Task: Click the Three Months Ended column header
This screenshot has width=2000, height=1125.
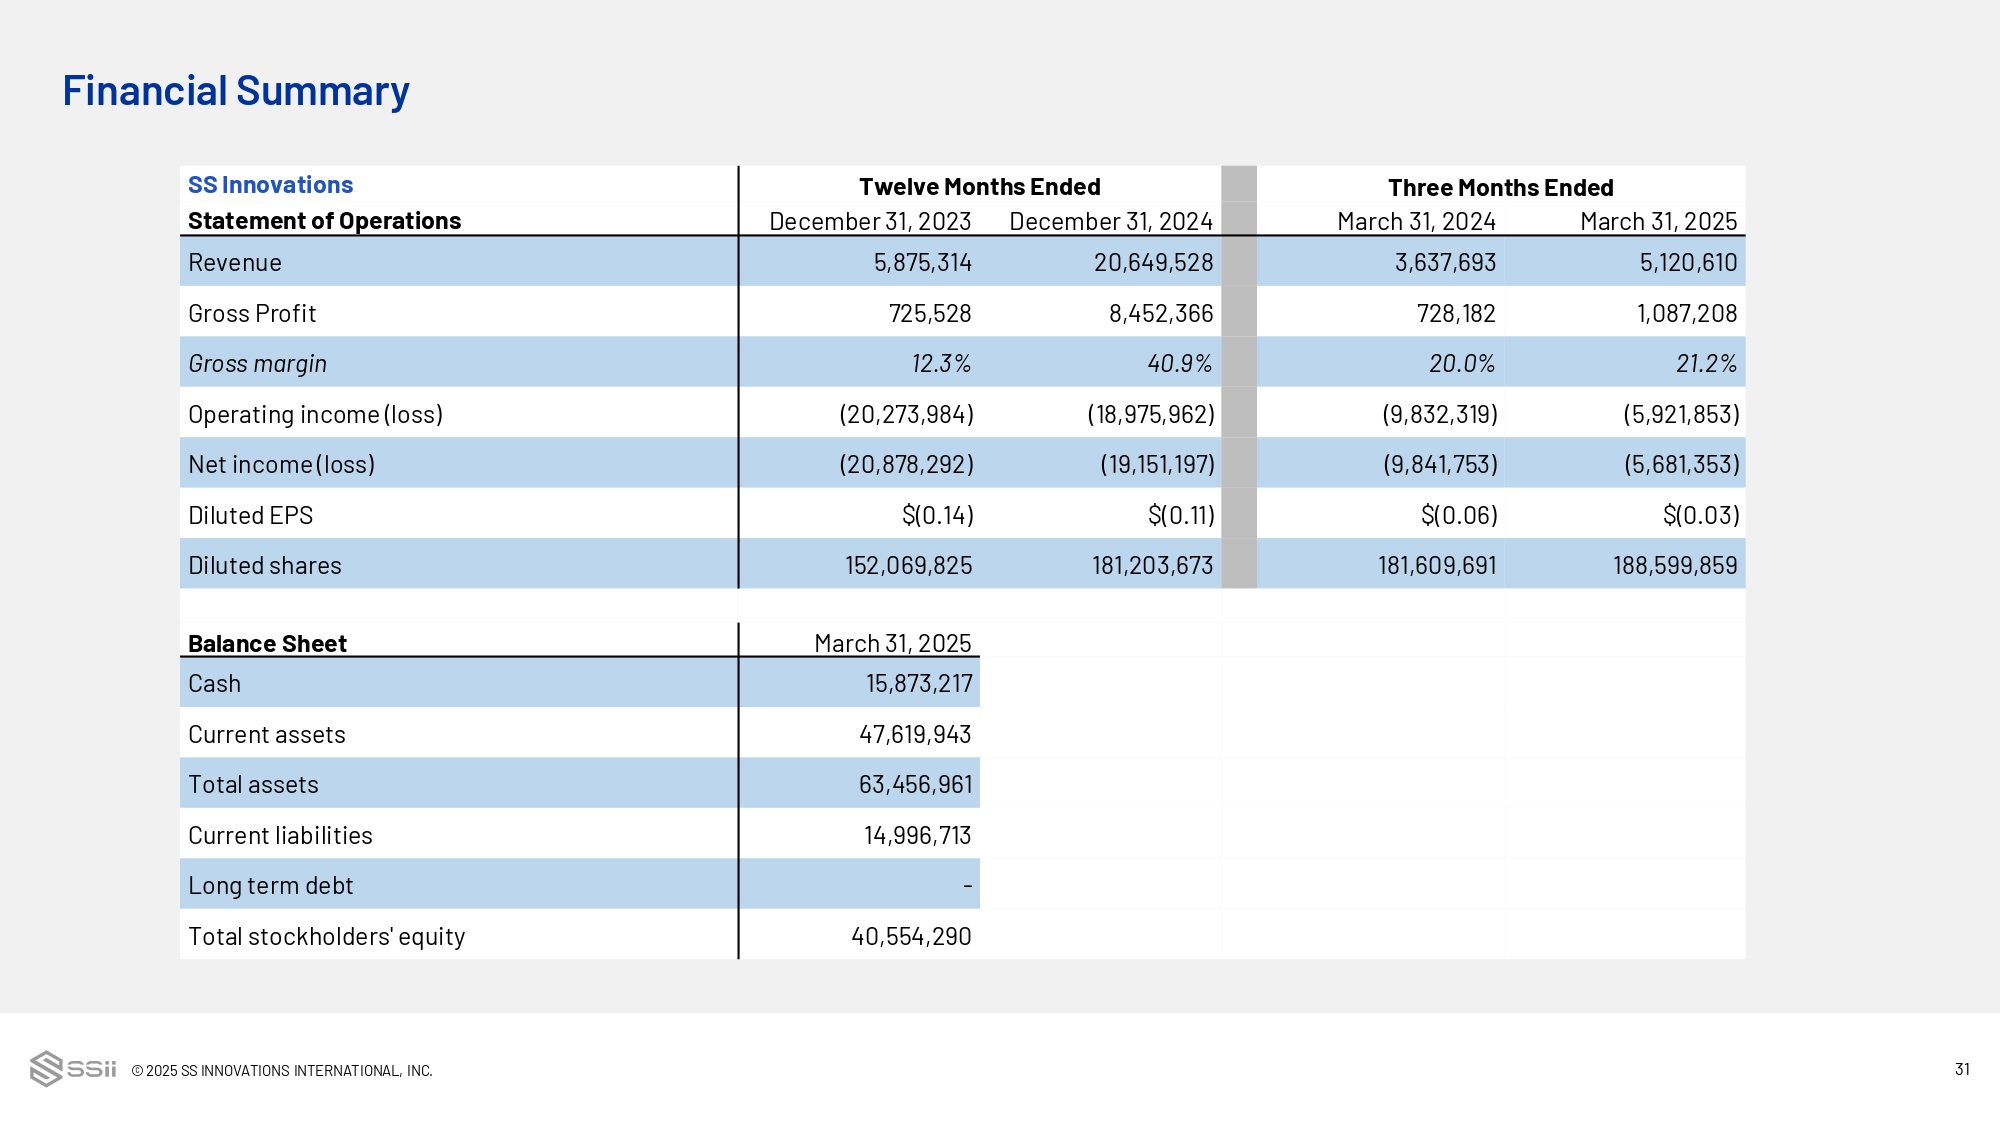Action: point(1500,188)
